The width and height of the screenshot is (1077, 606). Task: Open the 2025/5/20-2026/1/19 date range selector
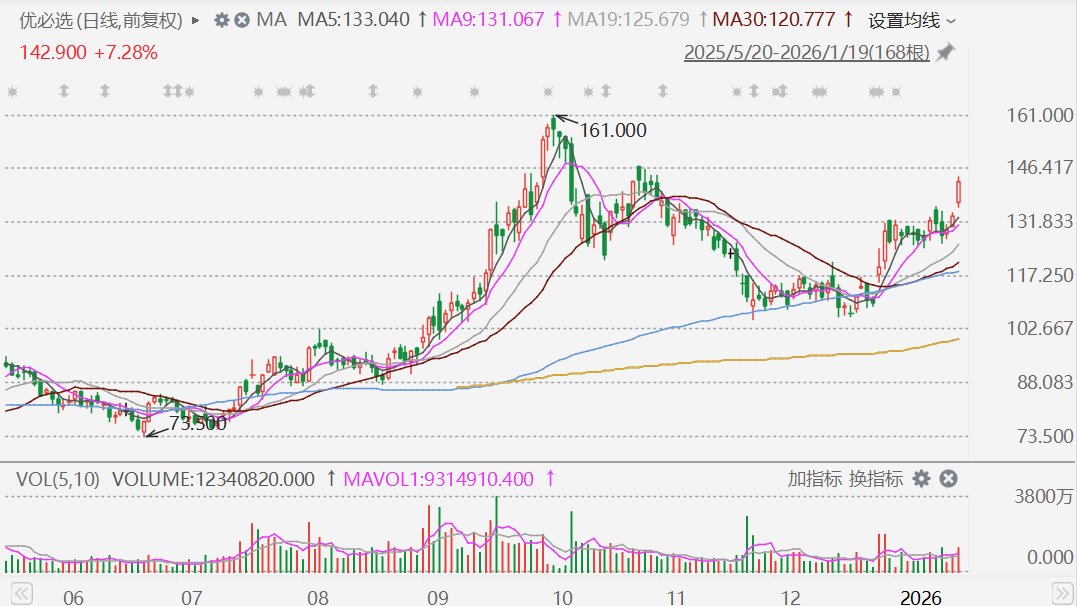click(806, 53)
